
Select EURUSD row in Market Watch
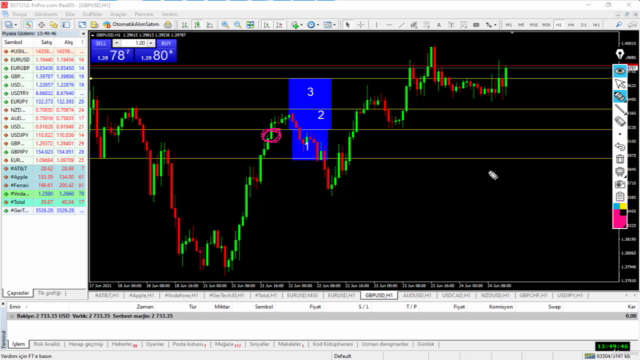[x=44, y=60]
